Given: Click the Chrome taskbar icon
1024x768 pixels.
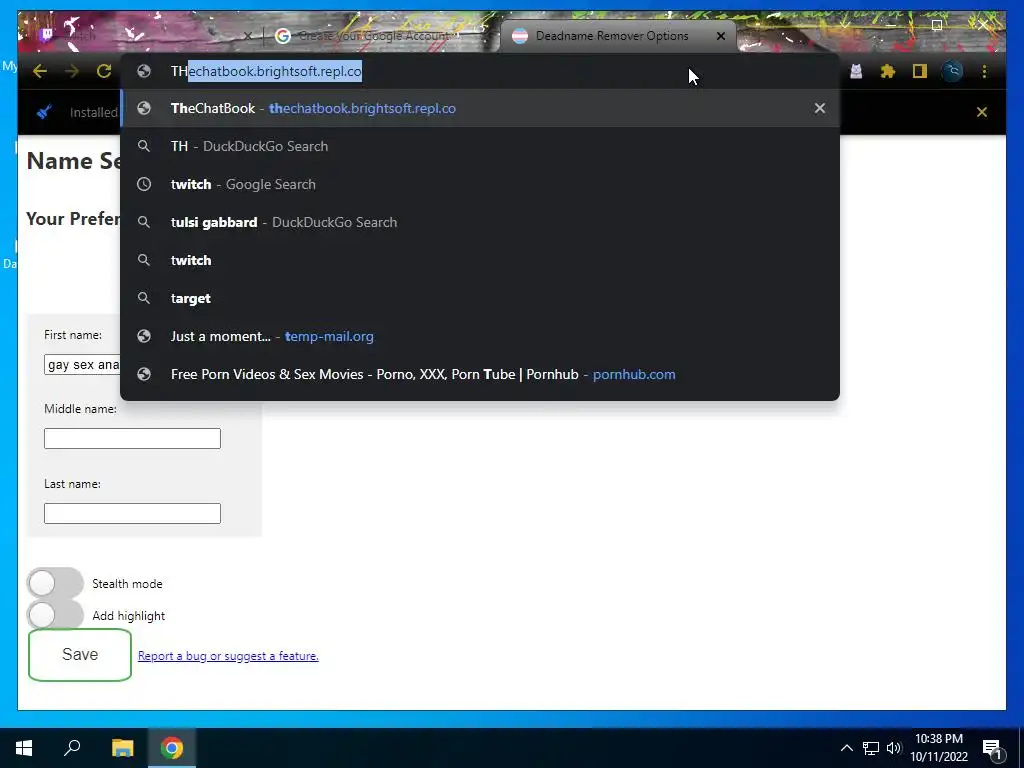Looking at the screenshot, I should 172,748.
